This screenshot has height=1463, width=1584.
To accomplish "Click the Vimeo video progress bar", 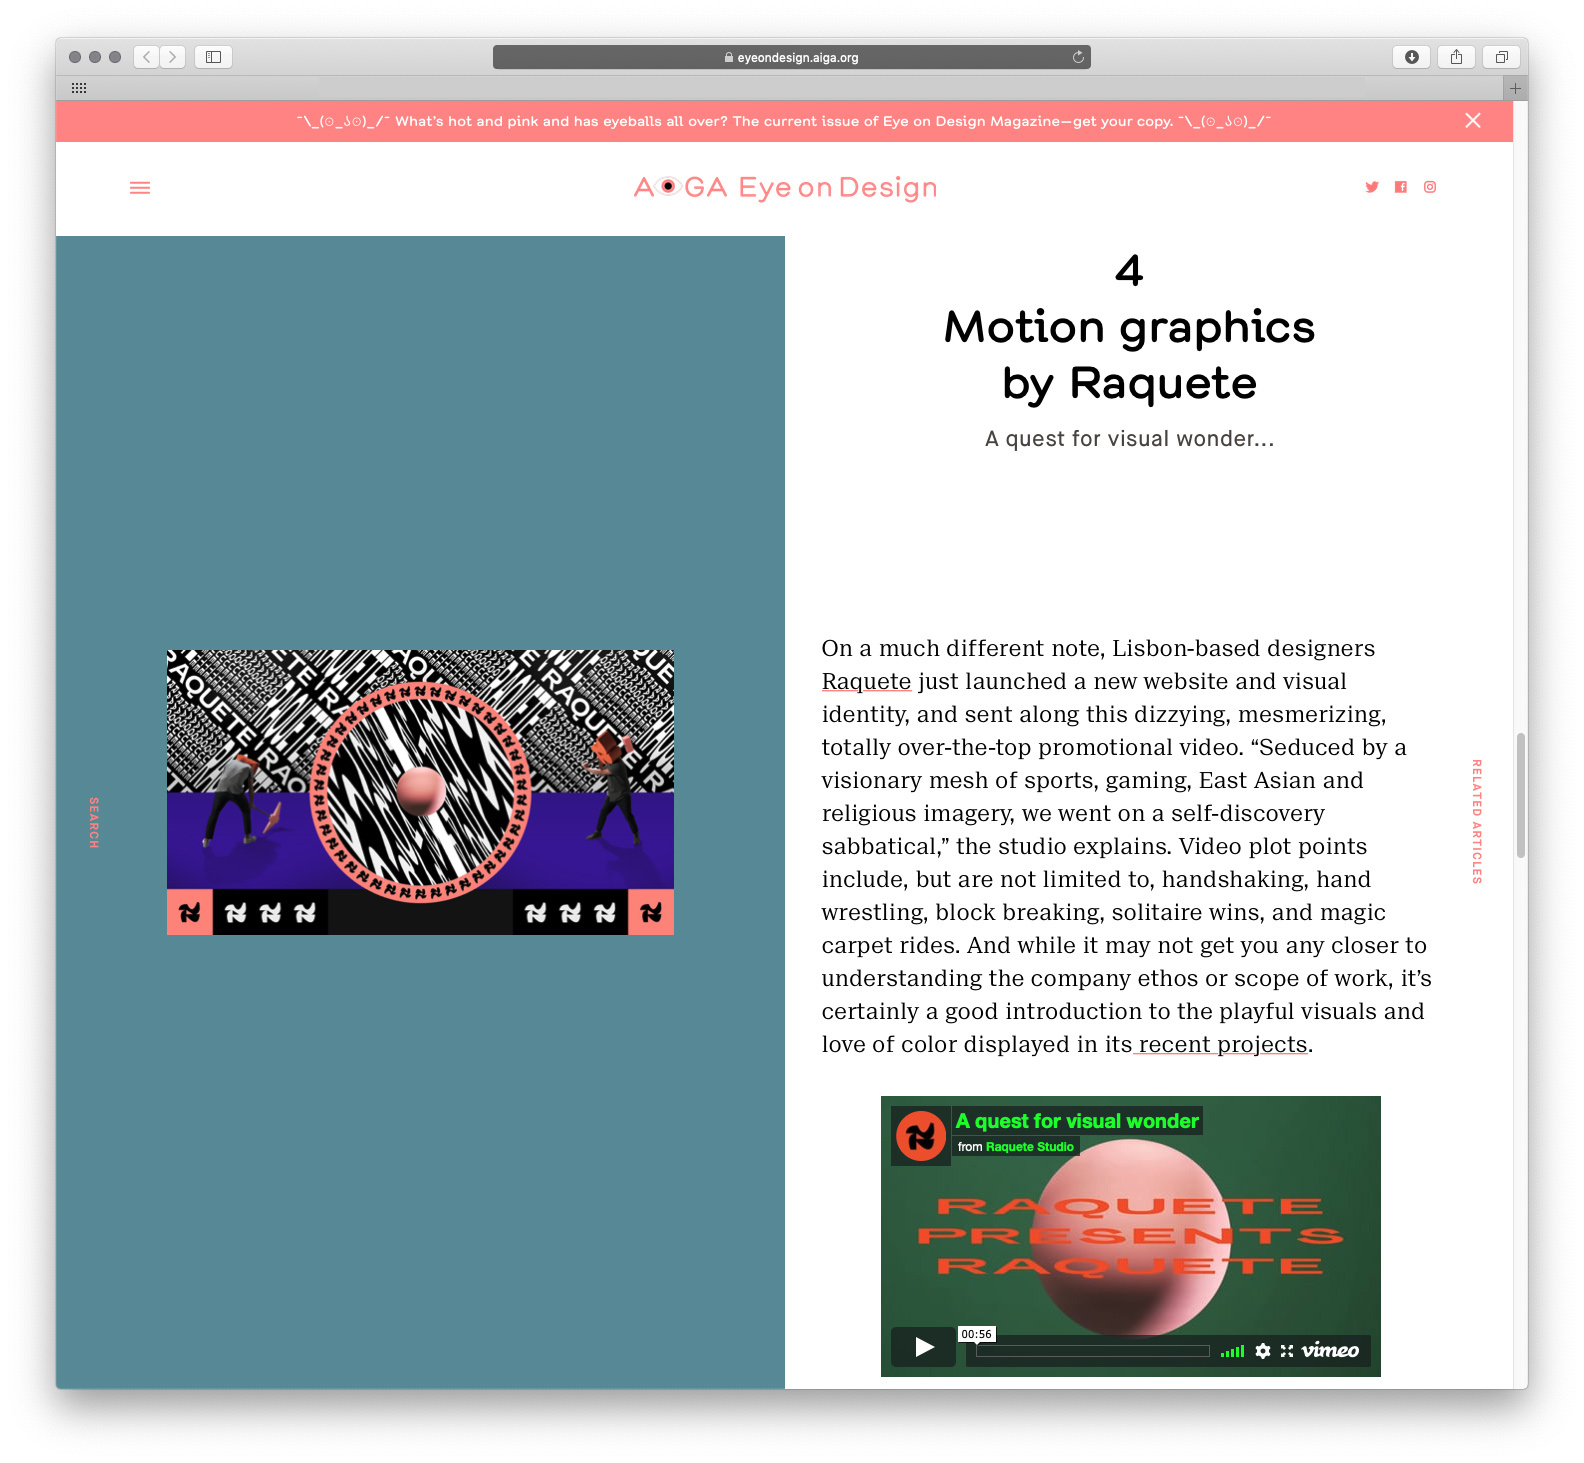I will click(x=1093, y=1351).
